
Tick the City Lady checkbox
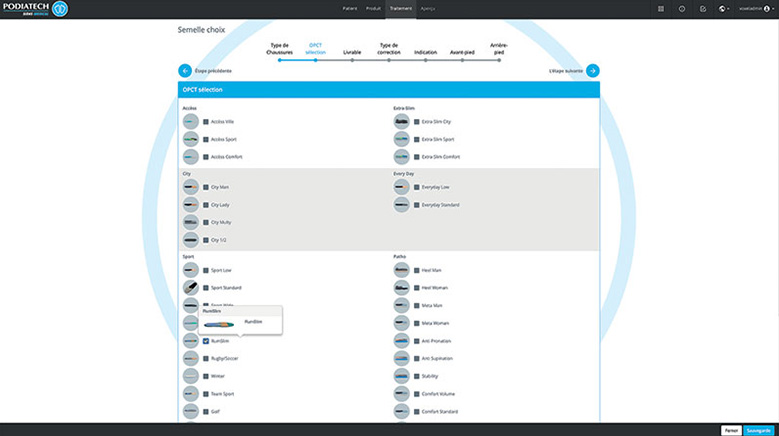coord(206,204)
